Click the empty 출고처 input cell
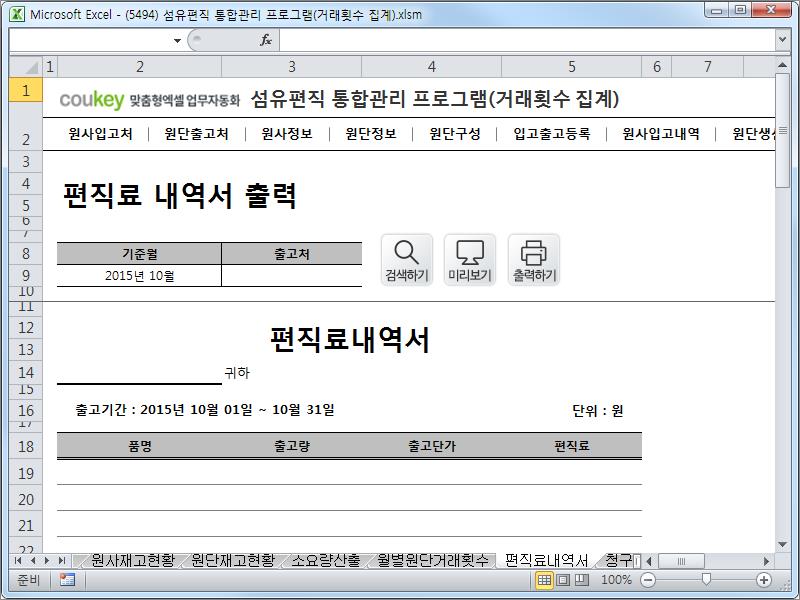 292,276
